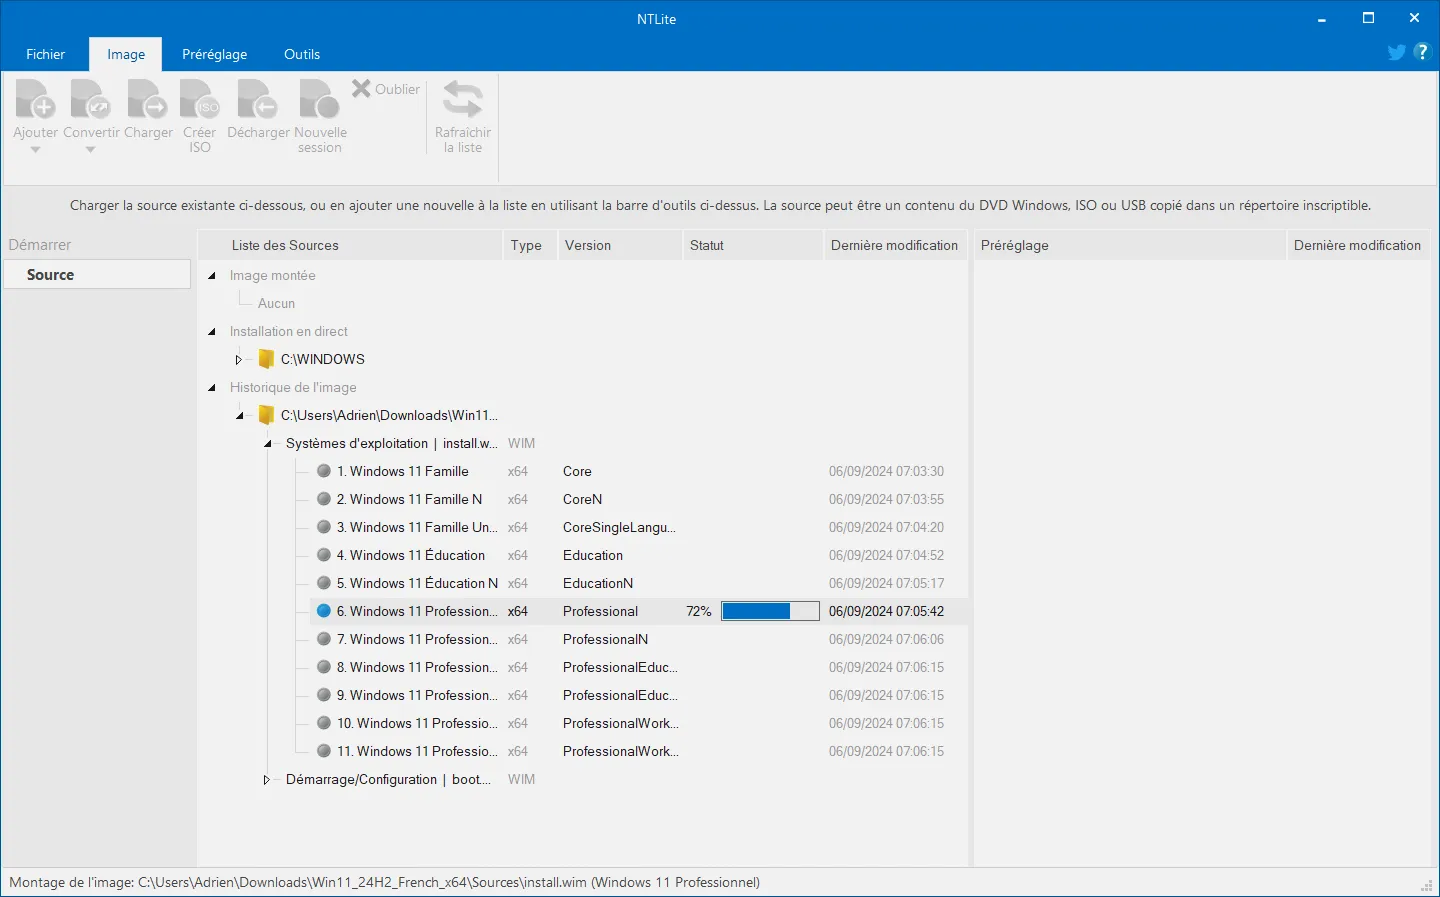Click the Charger toolbar icon
The height and width of the screenshot is (897, 1440).
pyautogui.click(x=148, y=100)
